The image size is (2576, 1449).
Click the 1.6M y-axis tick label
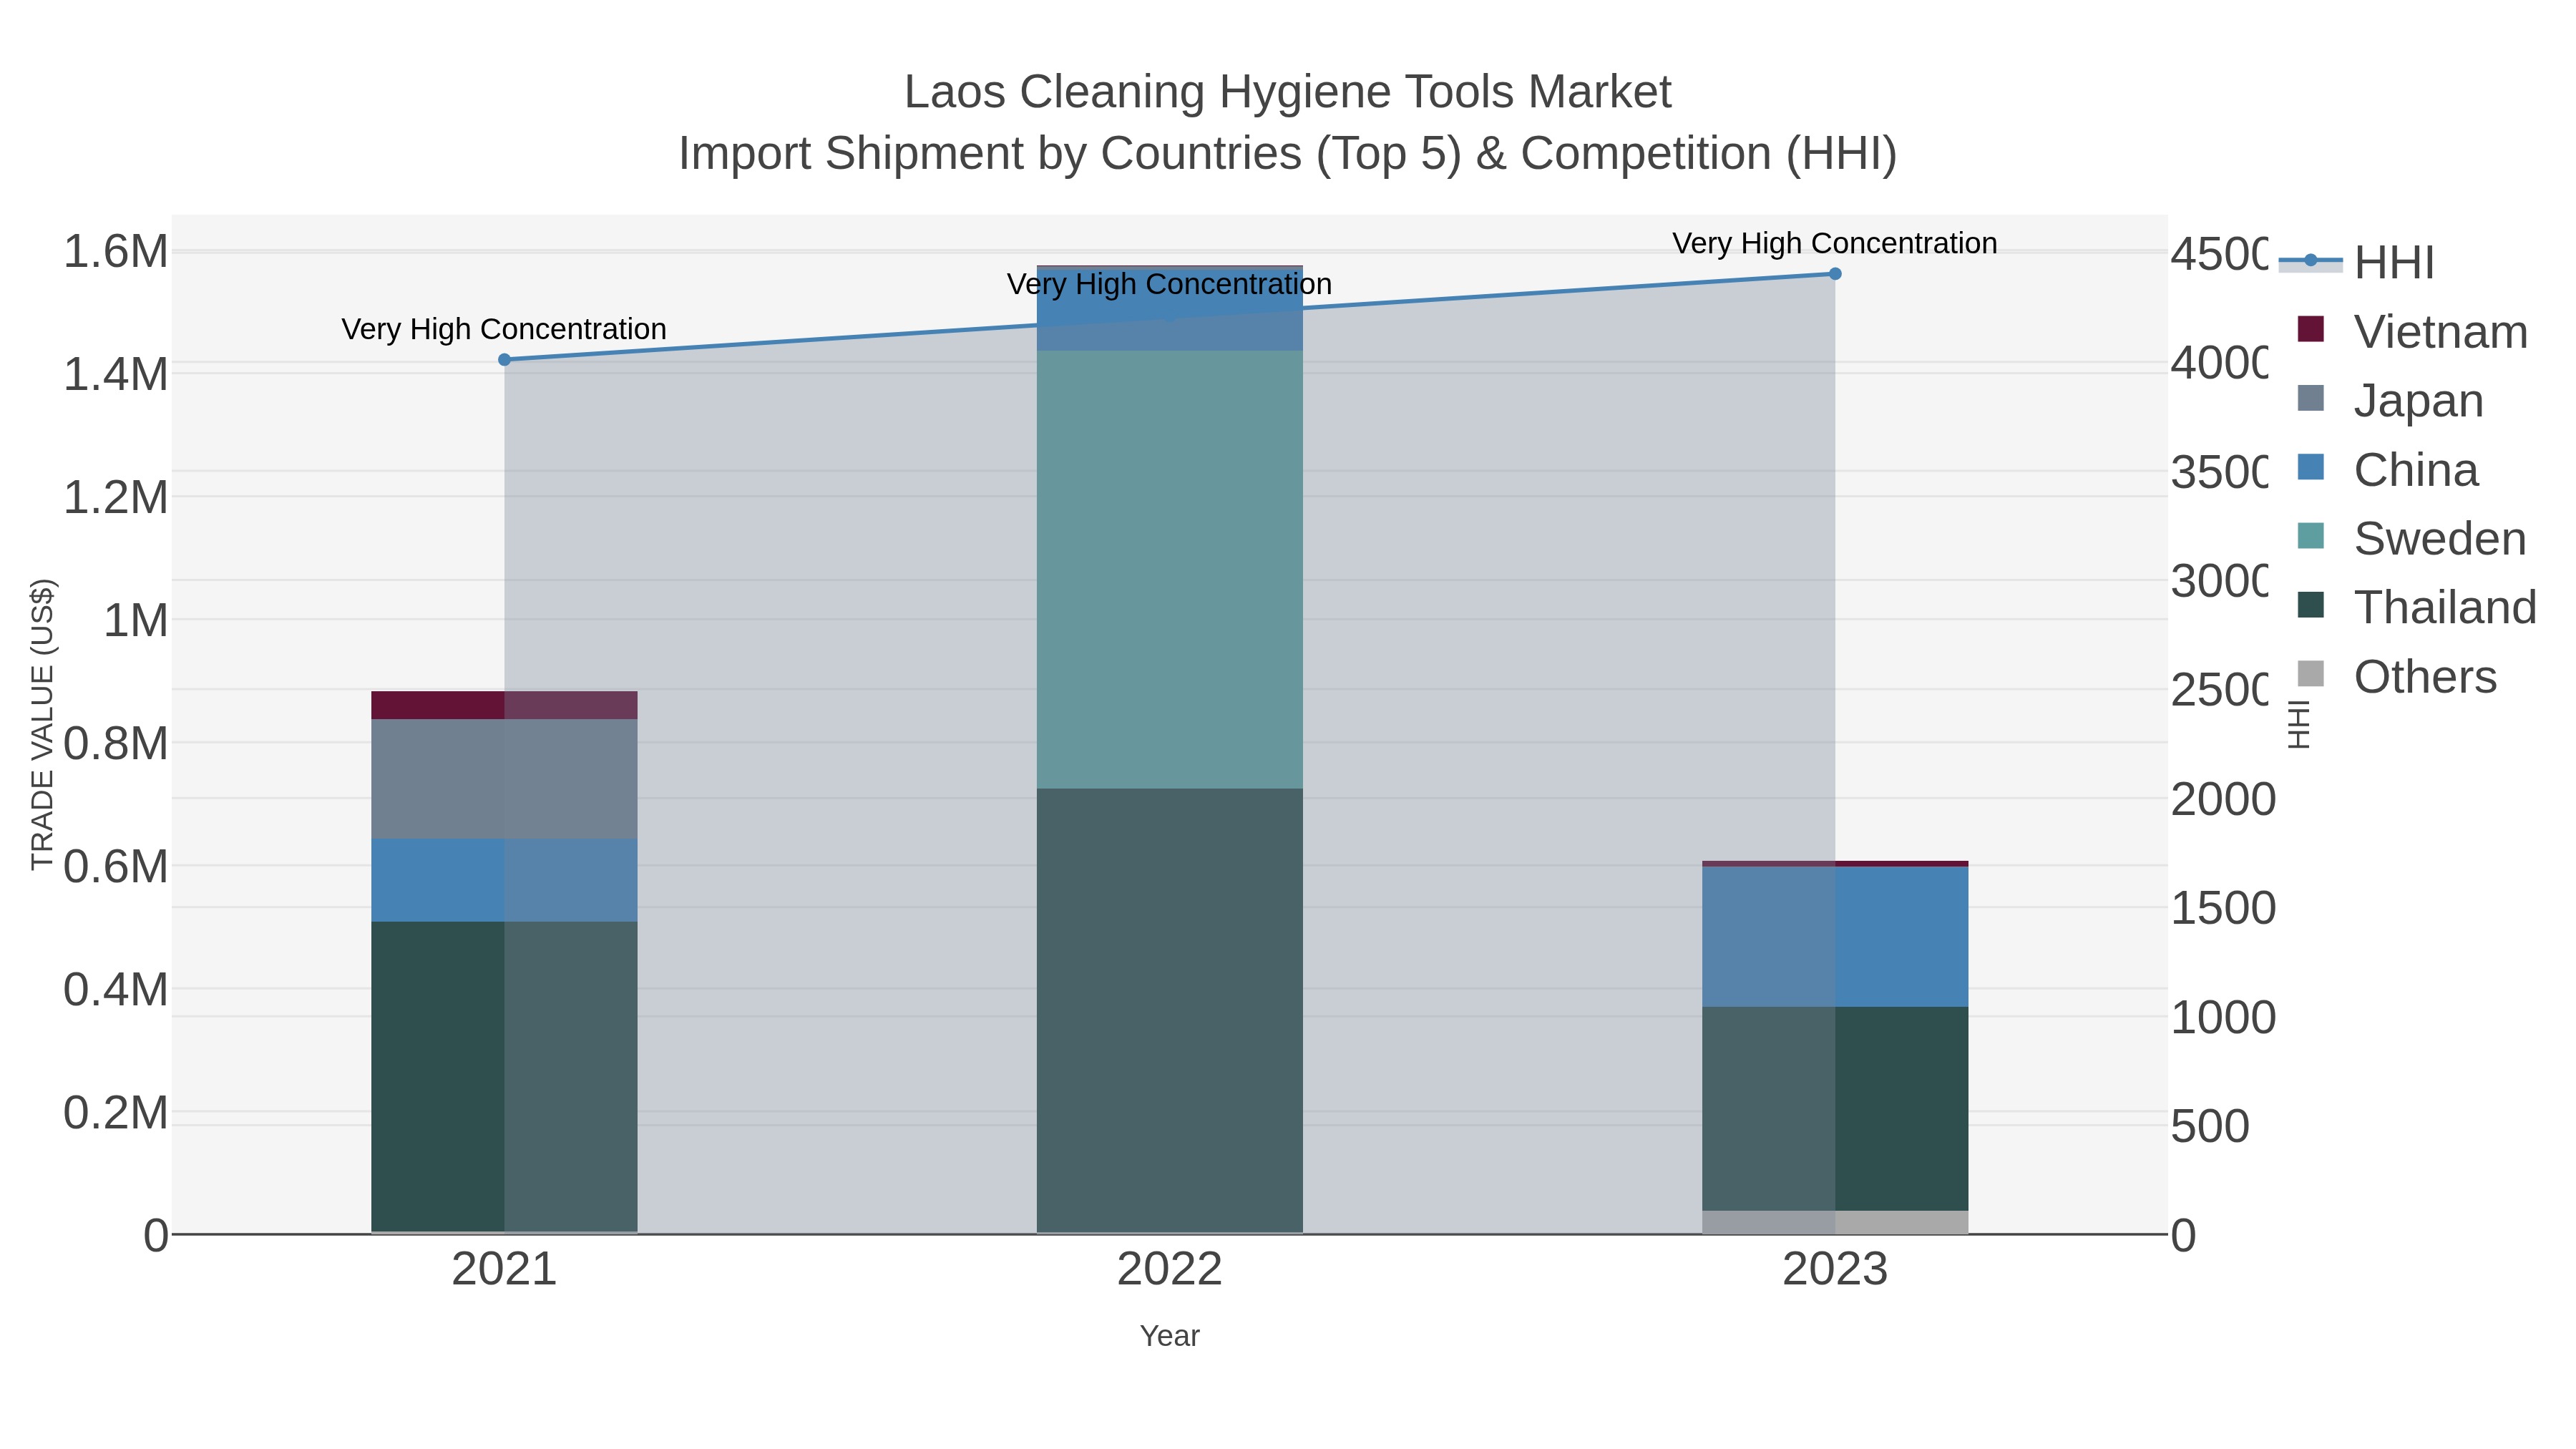[116, 251]
